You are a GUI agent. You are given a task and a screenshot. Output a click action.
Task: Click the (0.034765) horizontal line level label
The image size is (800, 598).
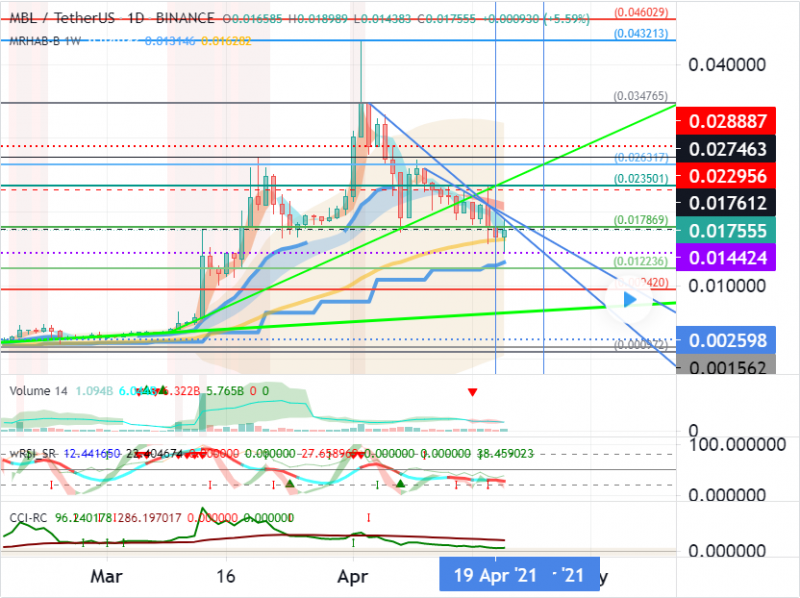pyautogui.click(x=642, y=98)
